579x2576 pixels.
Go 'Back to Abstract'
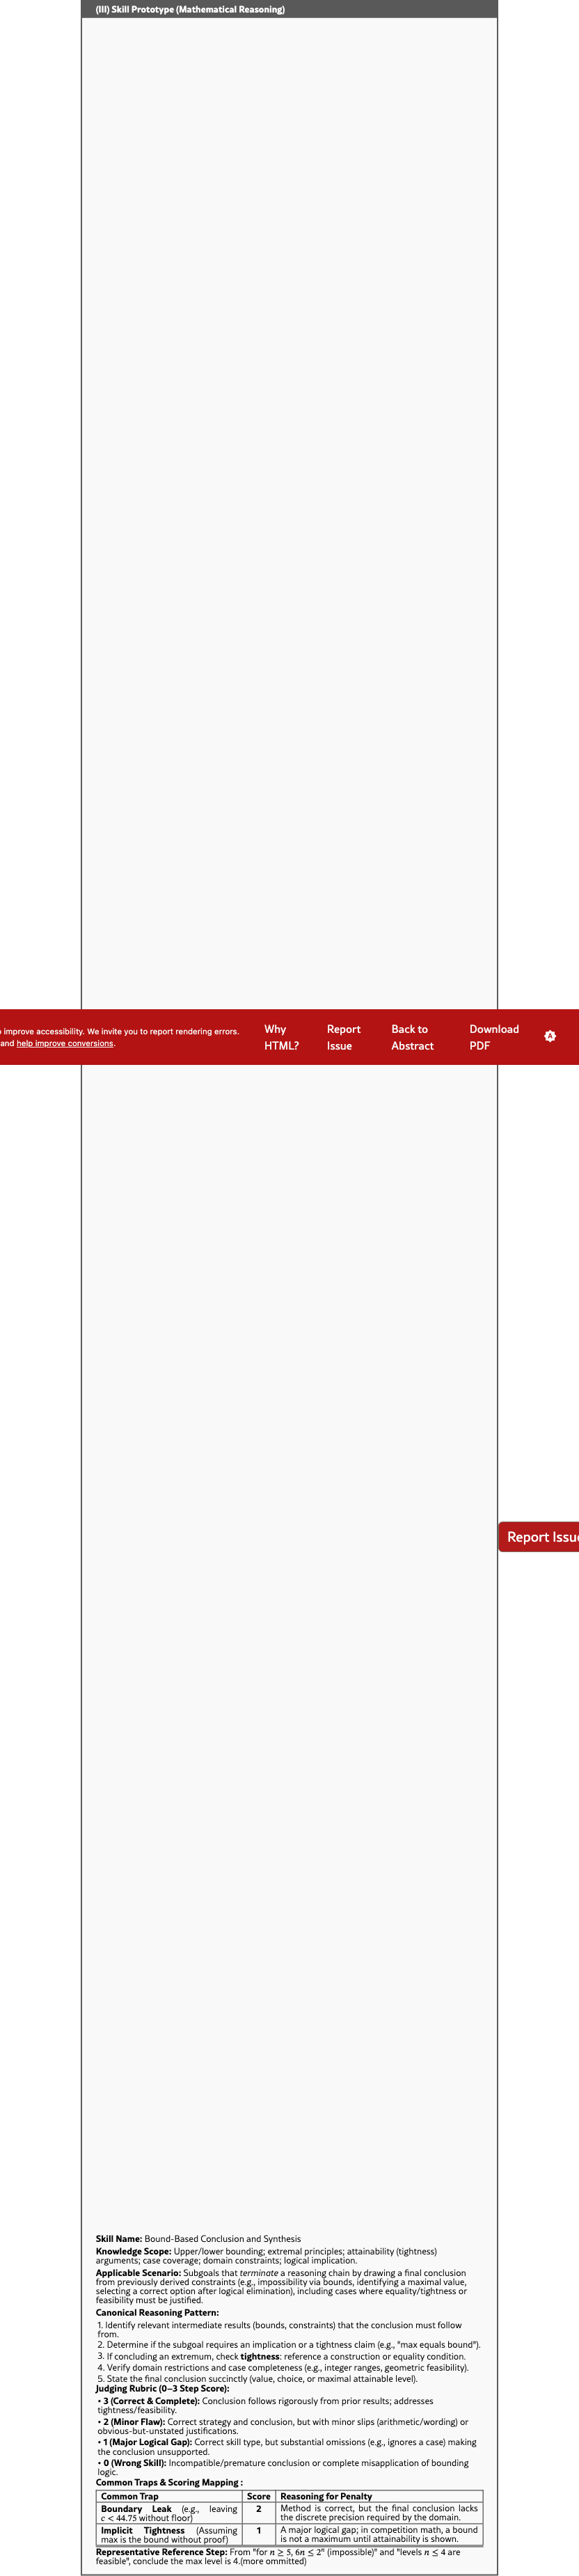(412, 1037)
